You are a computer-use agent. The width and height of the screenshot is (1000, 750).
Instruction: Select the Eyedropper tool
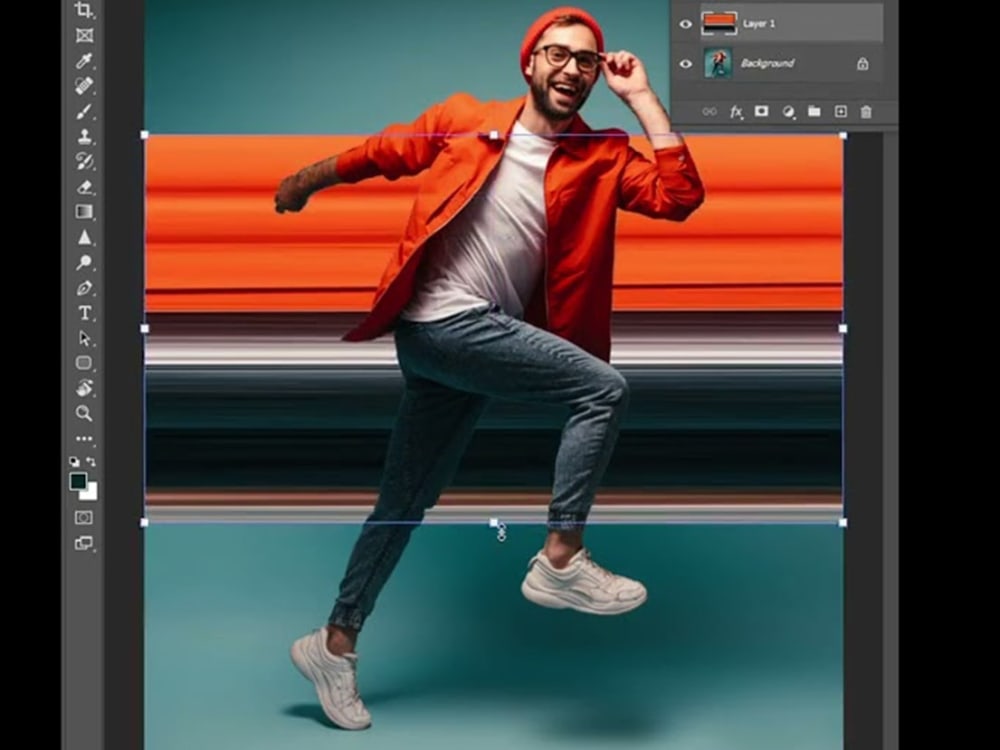[85, 60]
